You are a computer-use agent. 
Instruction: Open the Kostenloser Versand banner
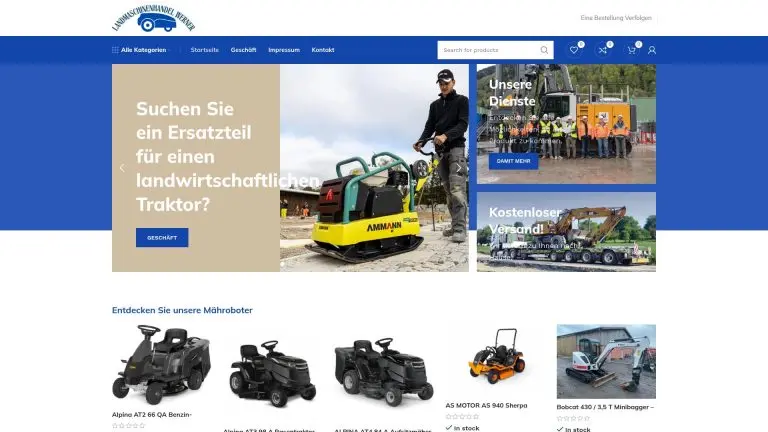click(566, 232)
